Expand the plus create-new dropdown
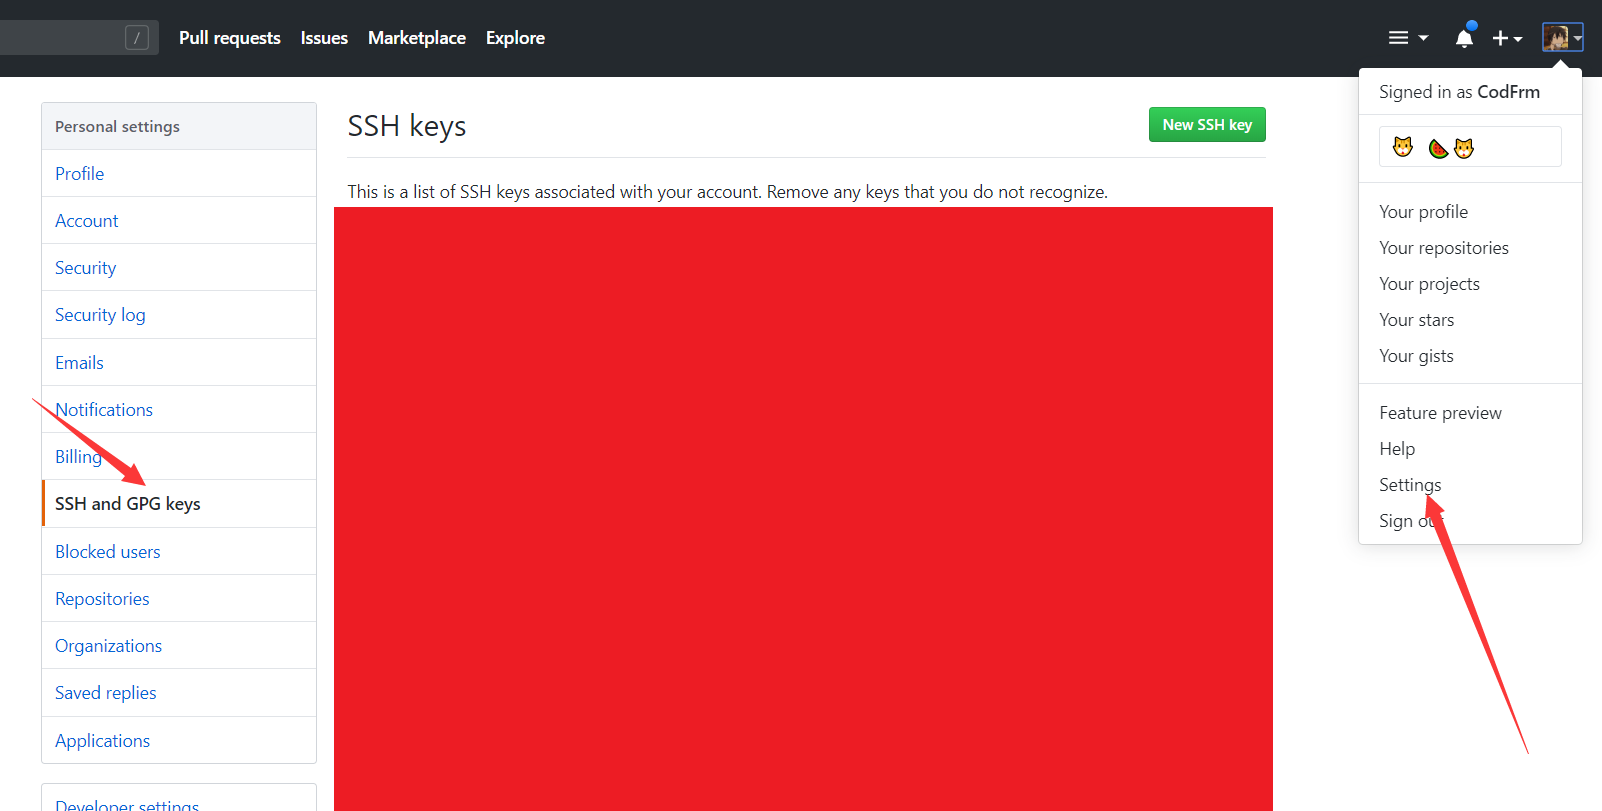Screen dimensions: 1602x811 point(1506,38)
